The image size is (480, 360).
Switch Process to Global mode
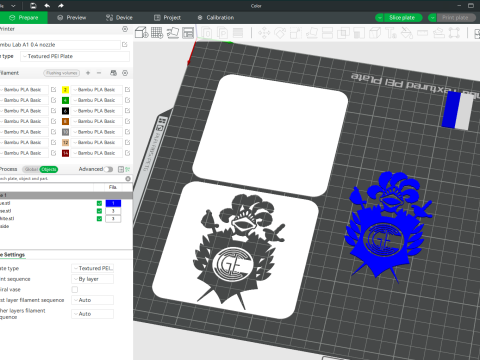(x=31, y=169)
